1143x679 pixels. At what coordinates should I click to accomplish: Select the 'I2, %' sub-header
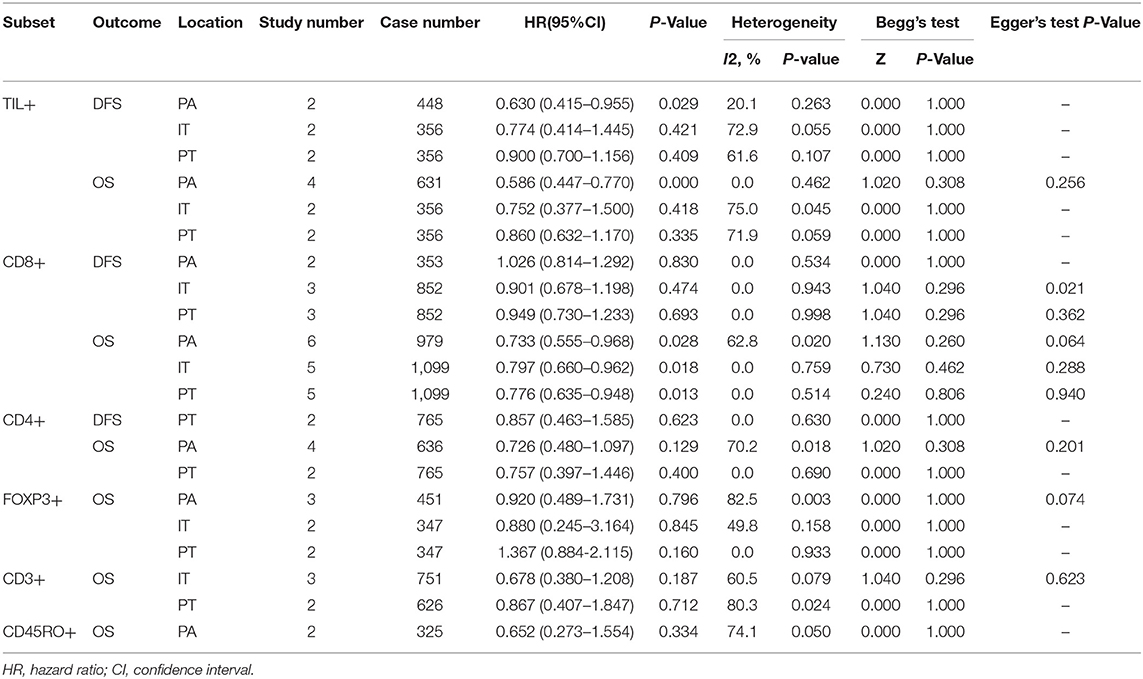[742, 59]
